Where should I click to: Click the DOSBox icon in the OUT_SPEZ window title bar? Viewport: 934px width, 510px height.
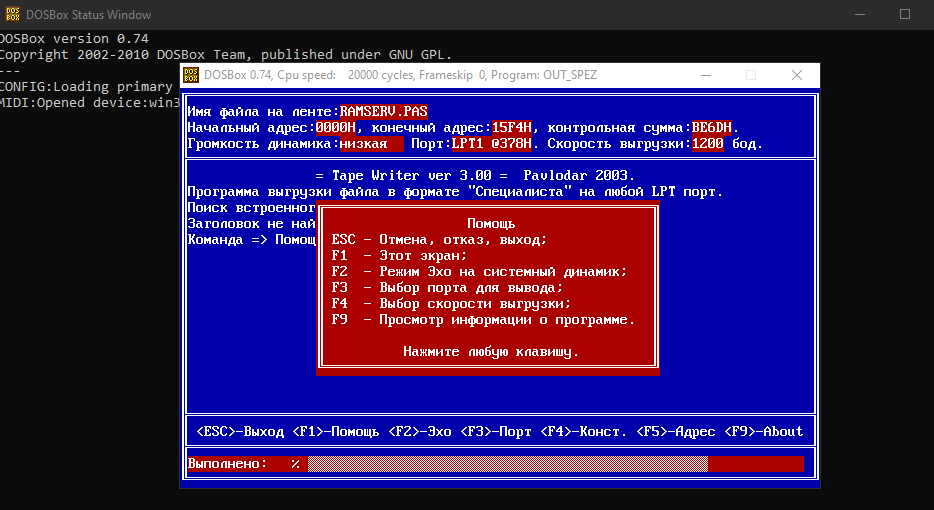(x=191, y=75)
